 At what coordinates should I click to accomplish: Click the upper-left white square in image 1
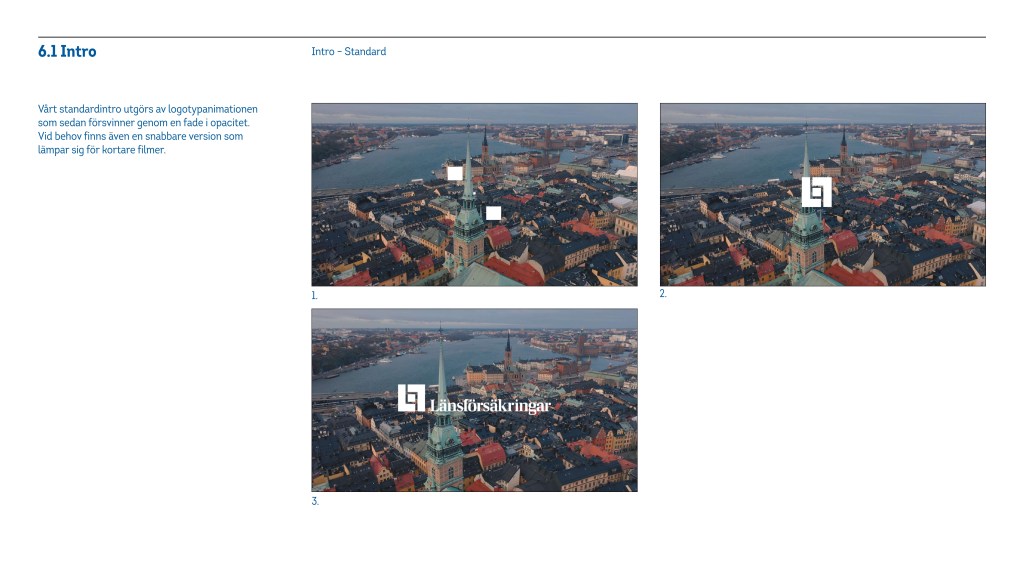coord(455,173)
